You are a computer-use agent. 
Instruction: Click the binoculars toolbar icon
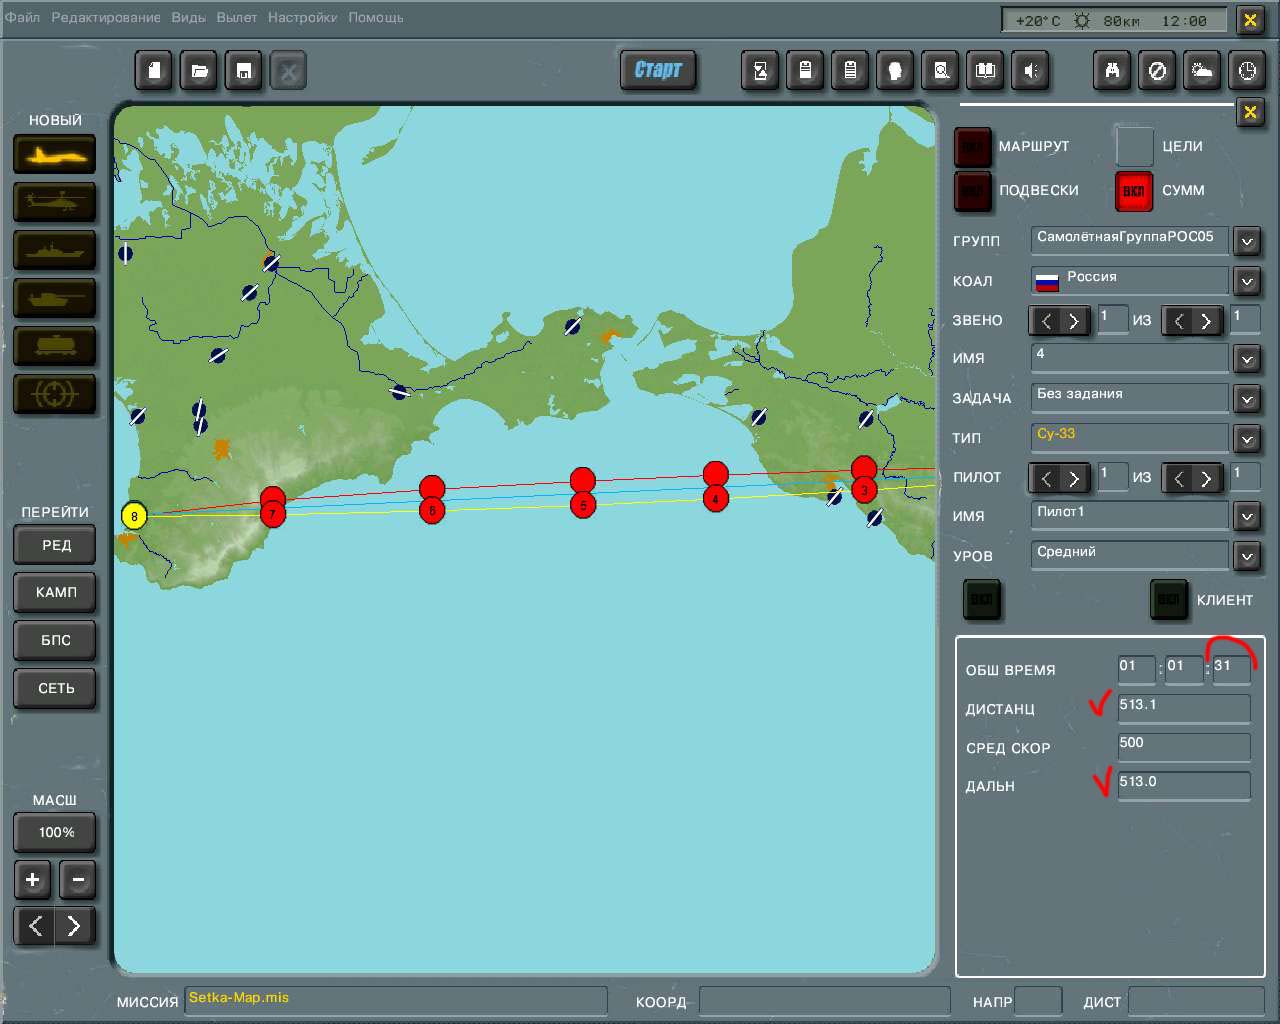click(1112, 71)
